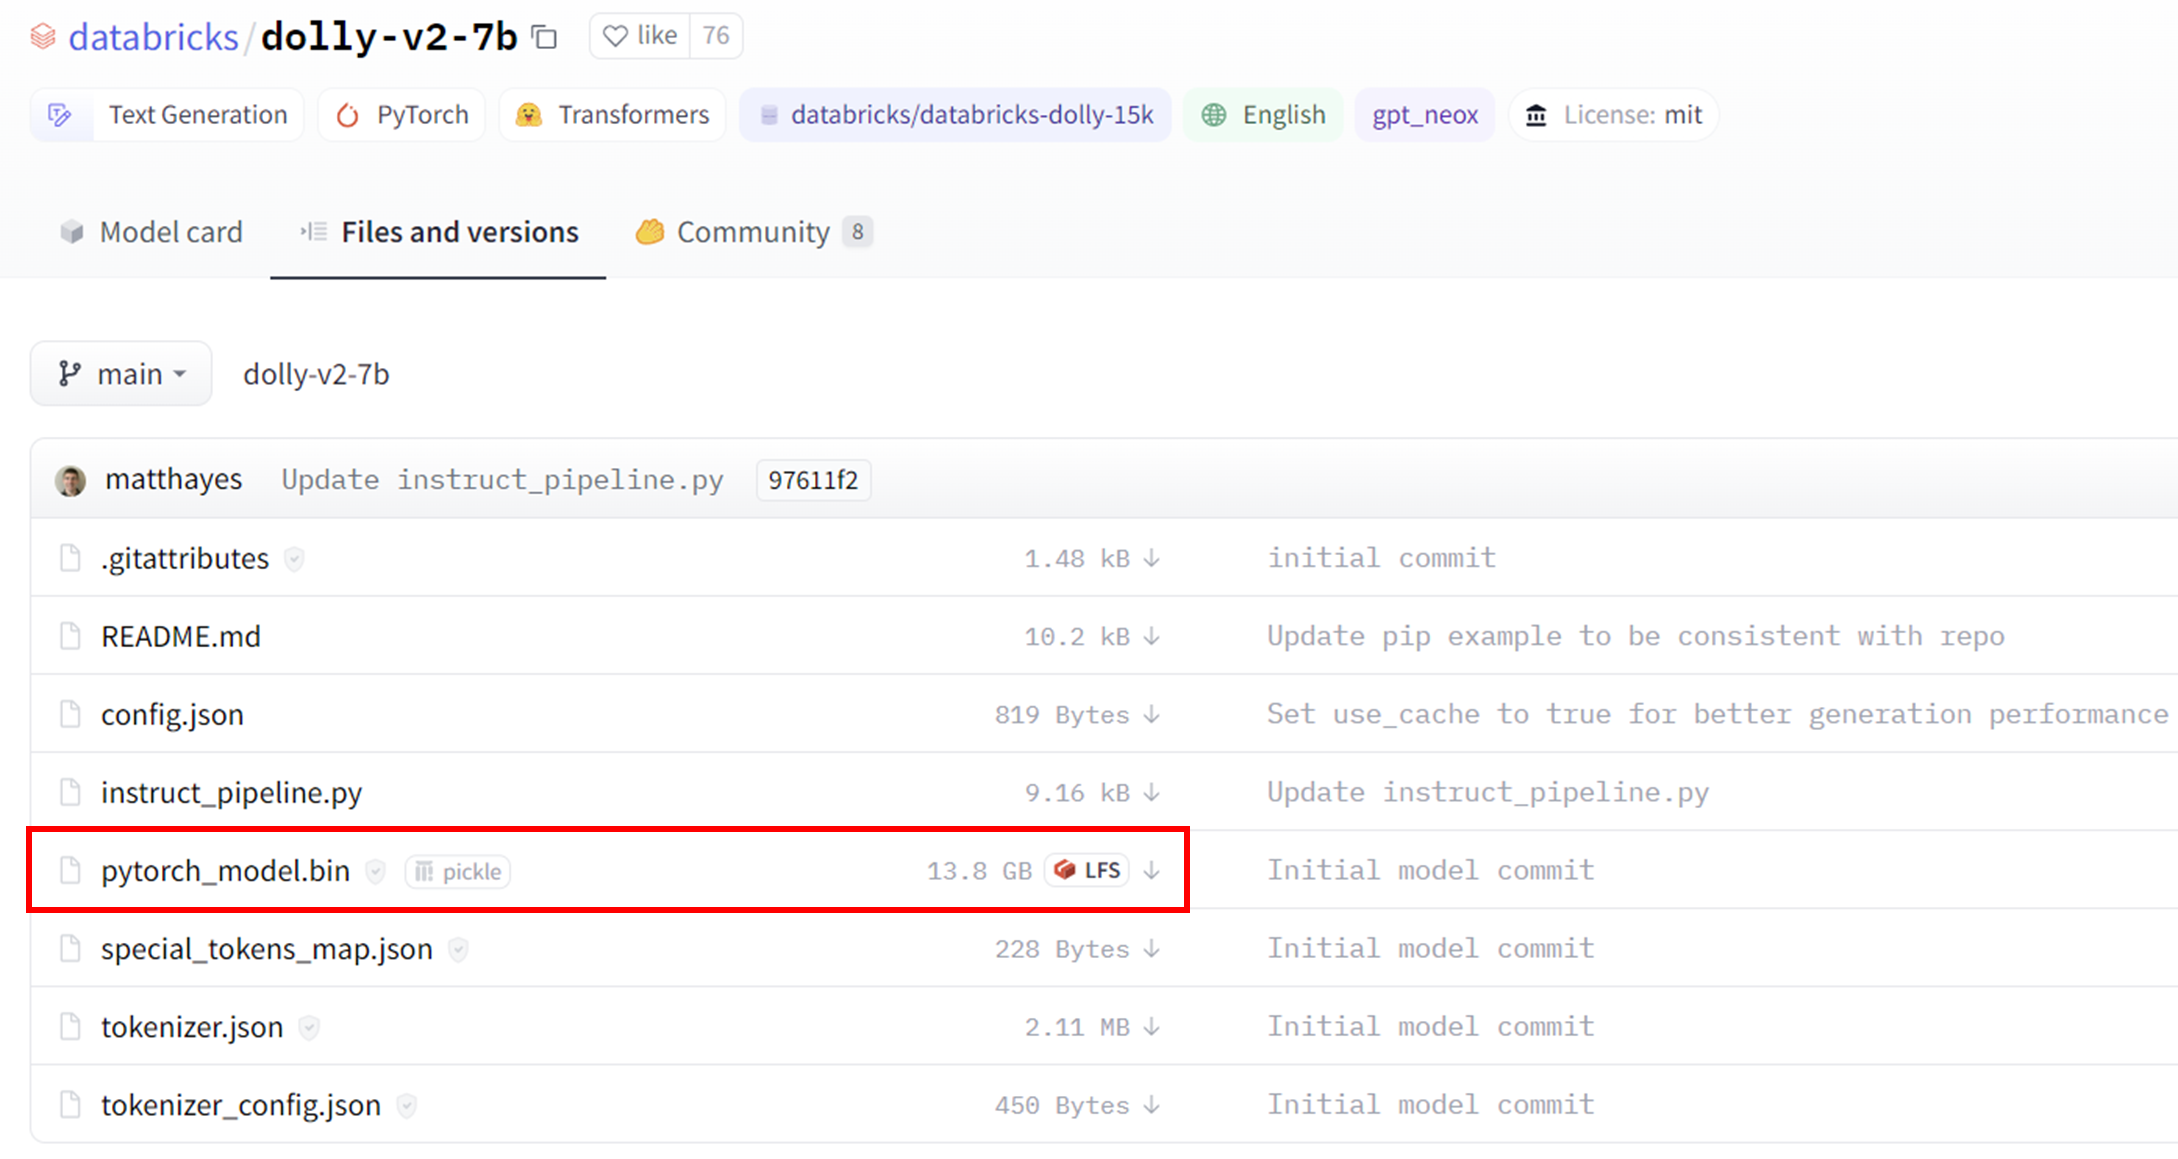
Task: Click the gpt_neox tag
Action: coord(1424,115)
